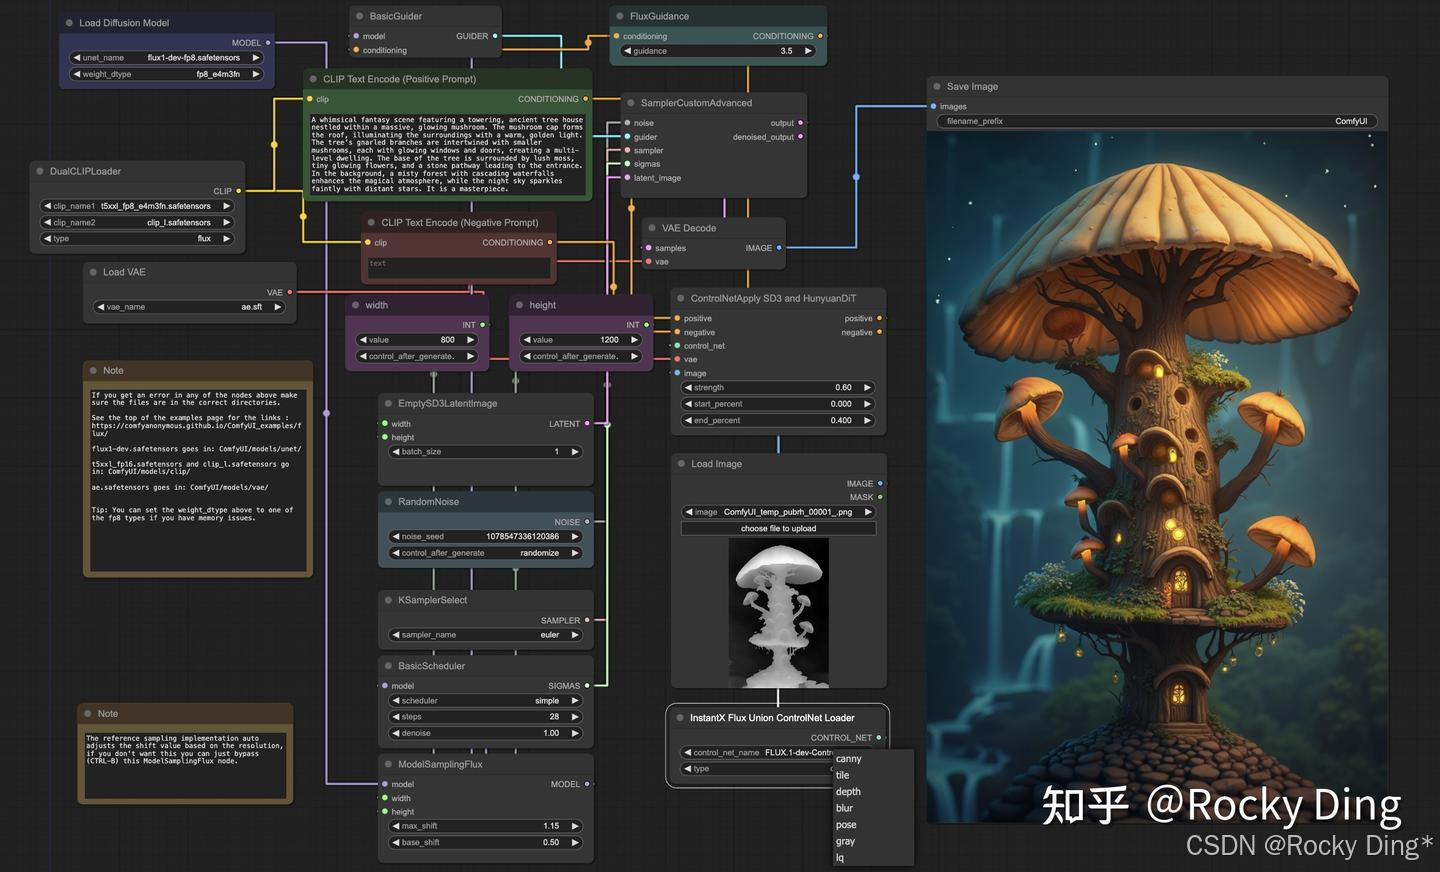Click the noise_seed value field
The height and width of the screenshot is (872, 1440).
pyautogui.click(x=485, y=537)
